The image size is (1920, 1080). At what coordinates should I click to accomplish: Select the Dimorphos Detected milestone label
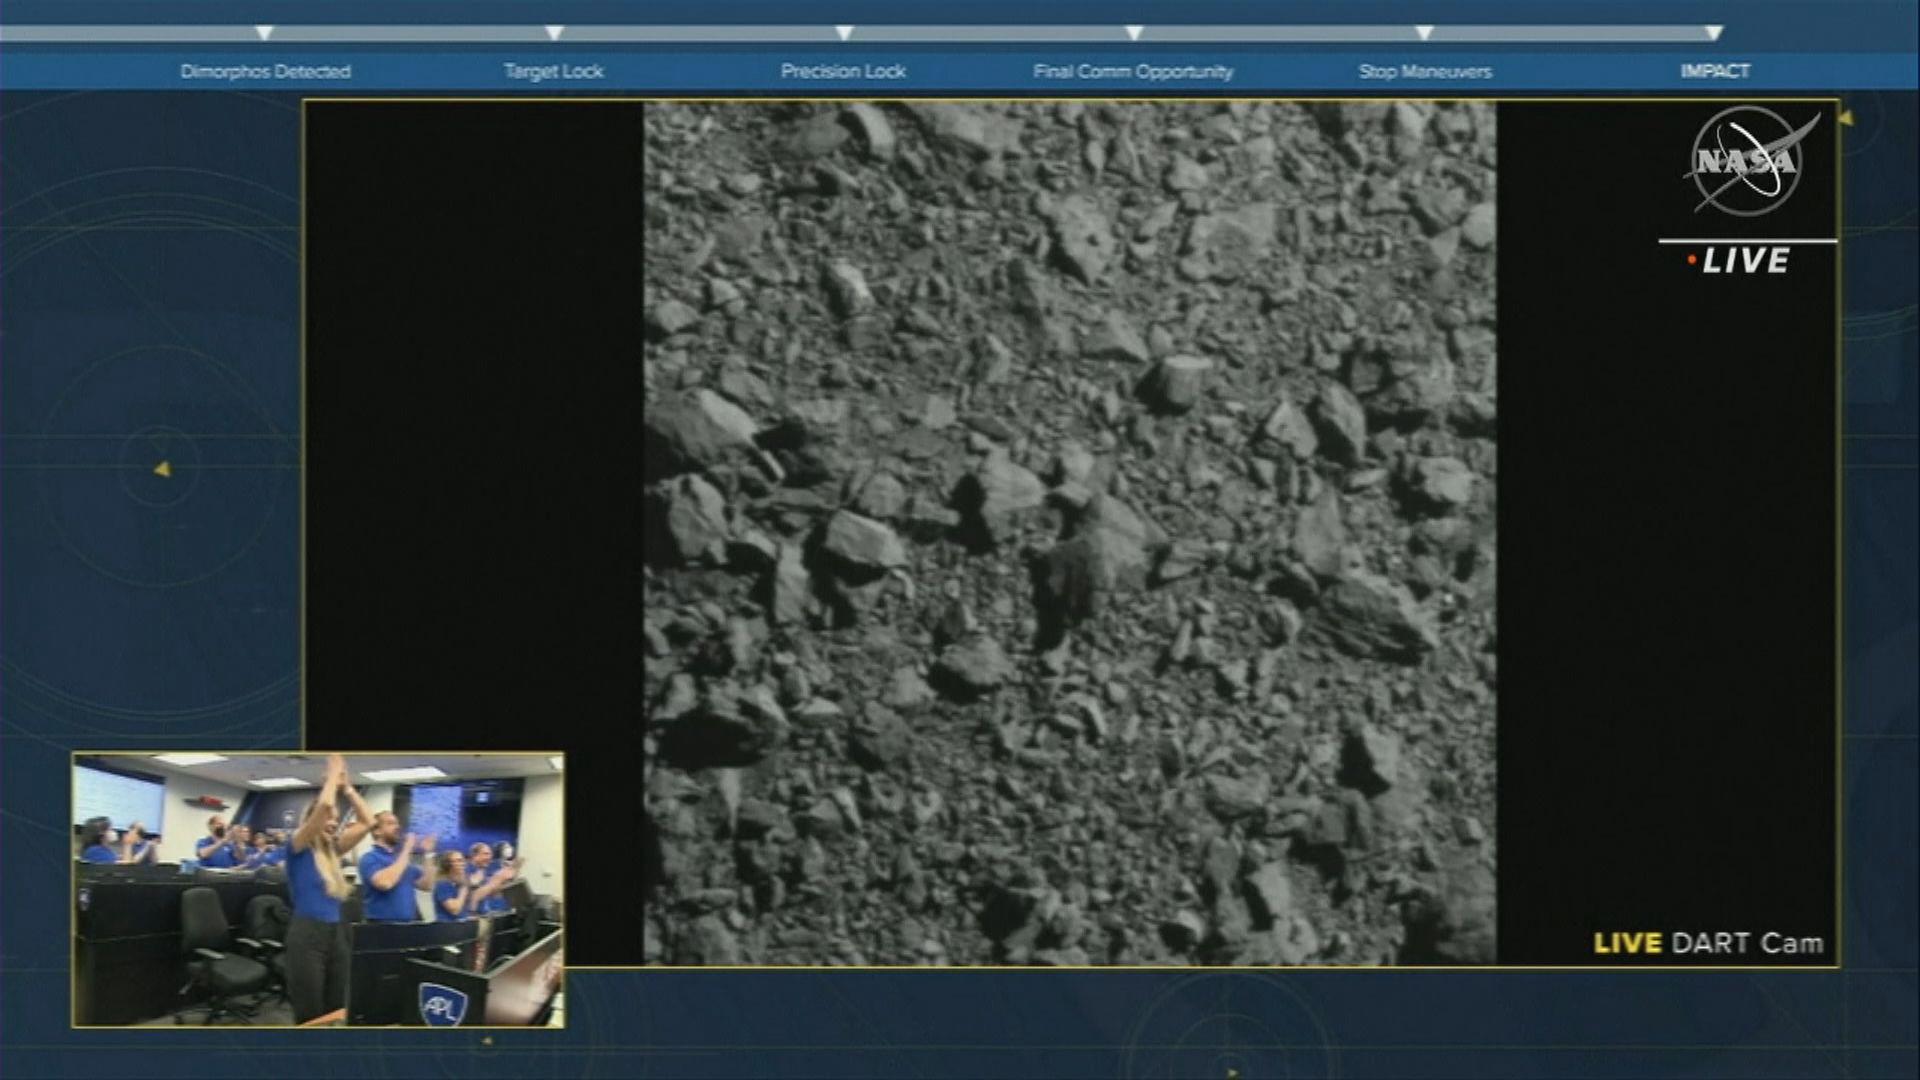click(x=265, y=71)
